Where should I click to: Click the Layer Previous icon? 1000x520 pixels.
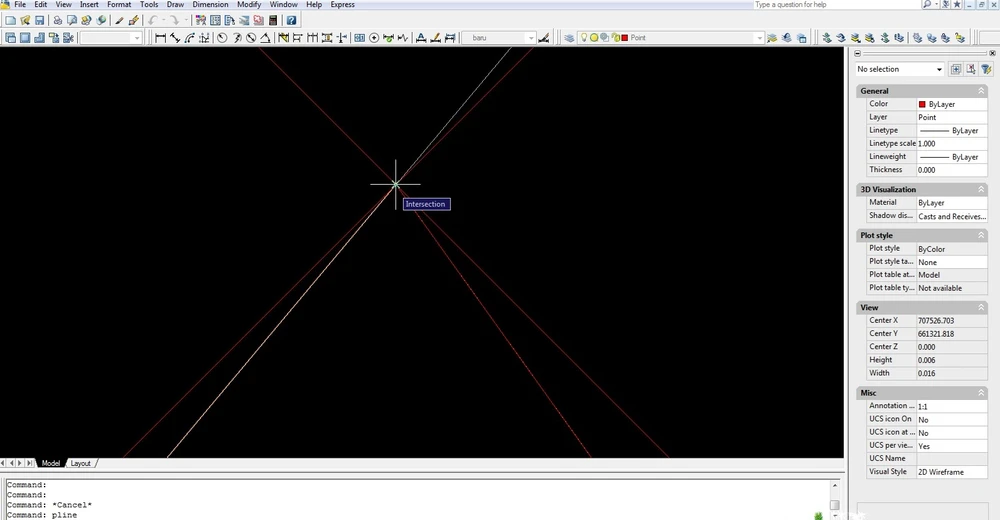786,38
